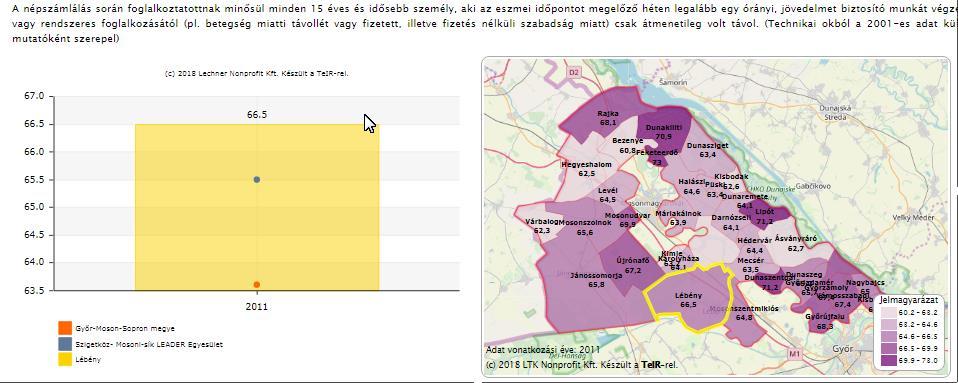Click the yellow Lébény legend swatch
The height and width of the screenshot is (383, 958).
[x=65, y=359]
